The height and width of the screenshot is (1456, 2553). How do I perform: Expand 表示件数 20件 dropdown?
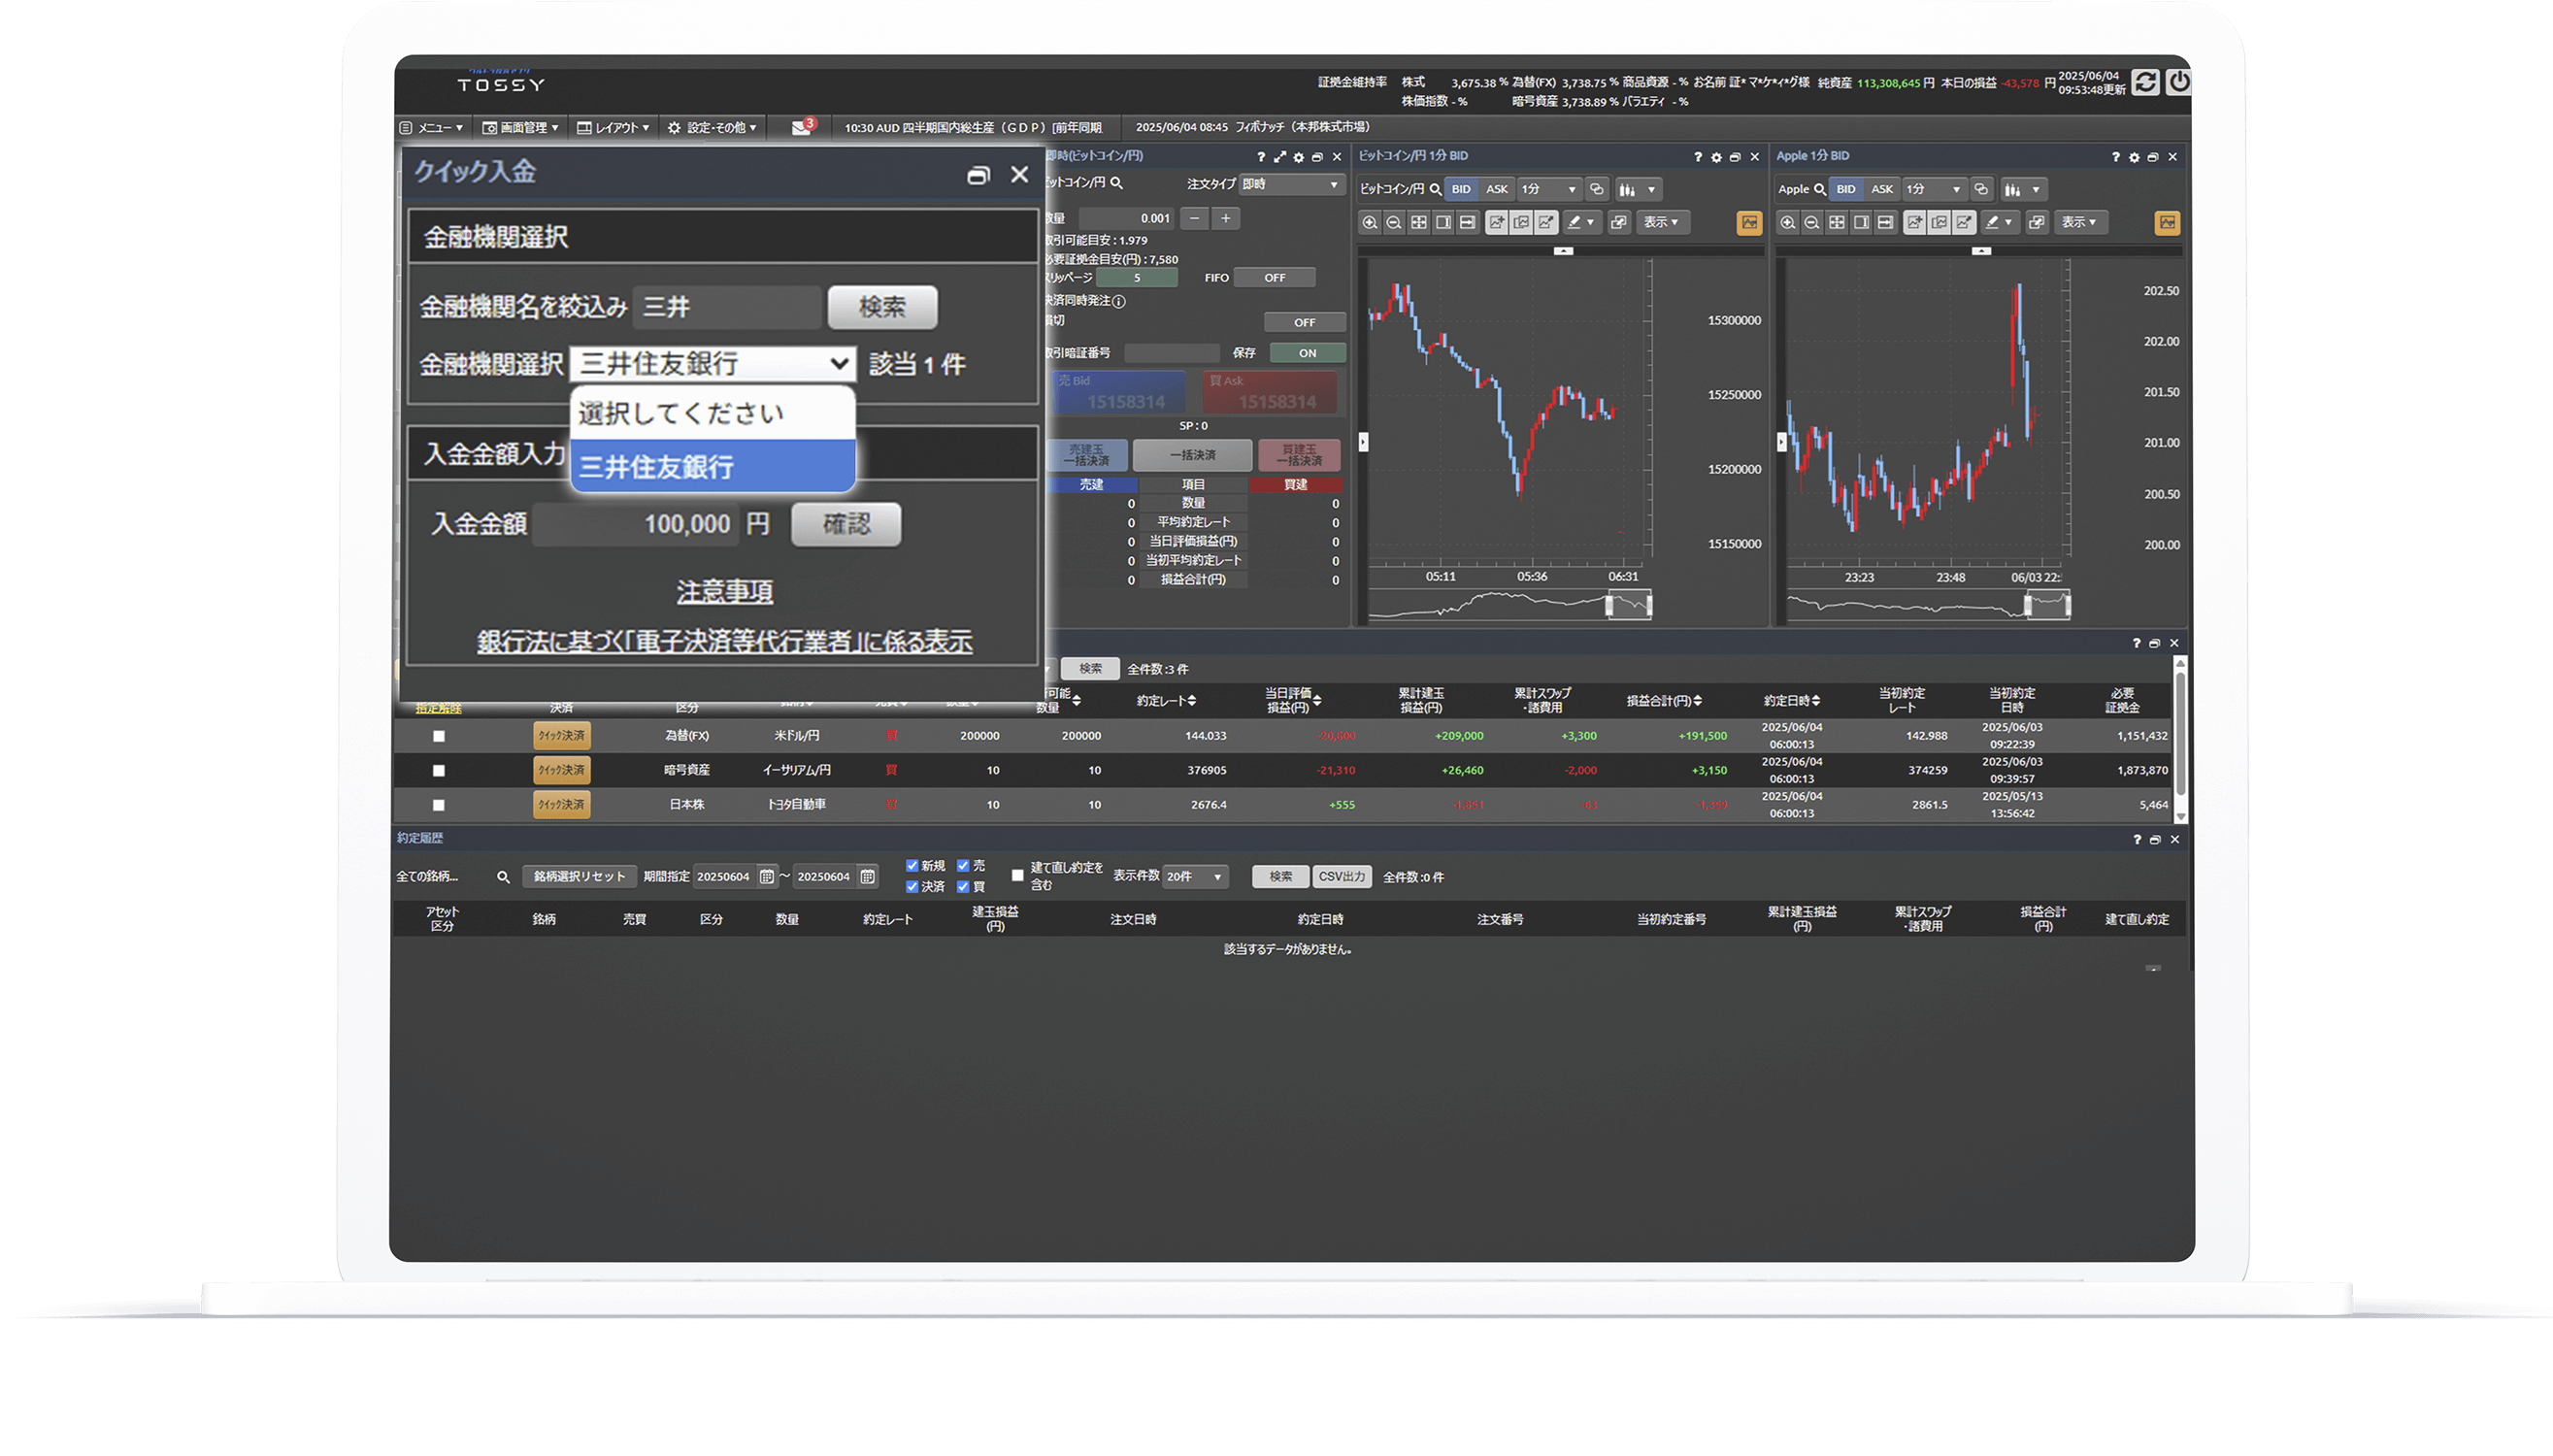tap(1195, 877)
